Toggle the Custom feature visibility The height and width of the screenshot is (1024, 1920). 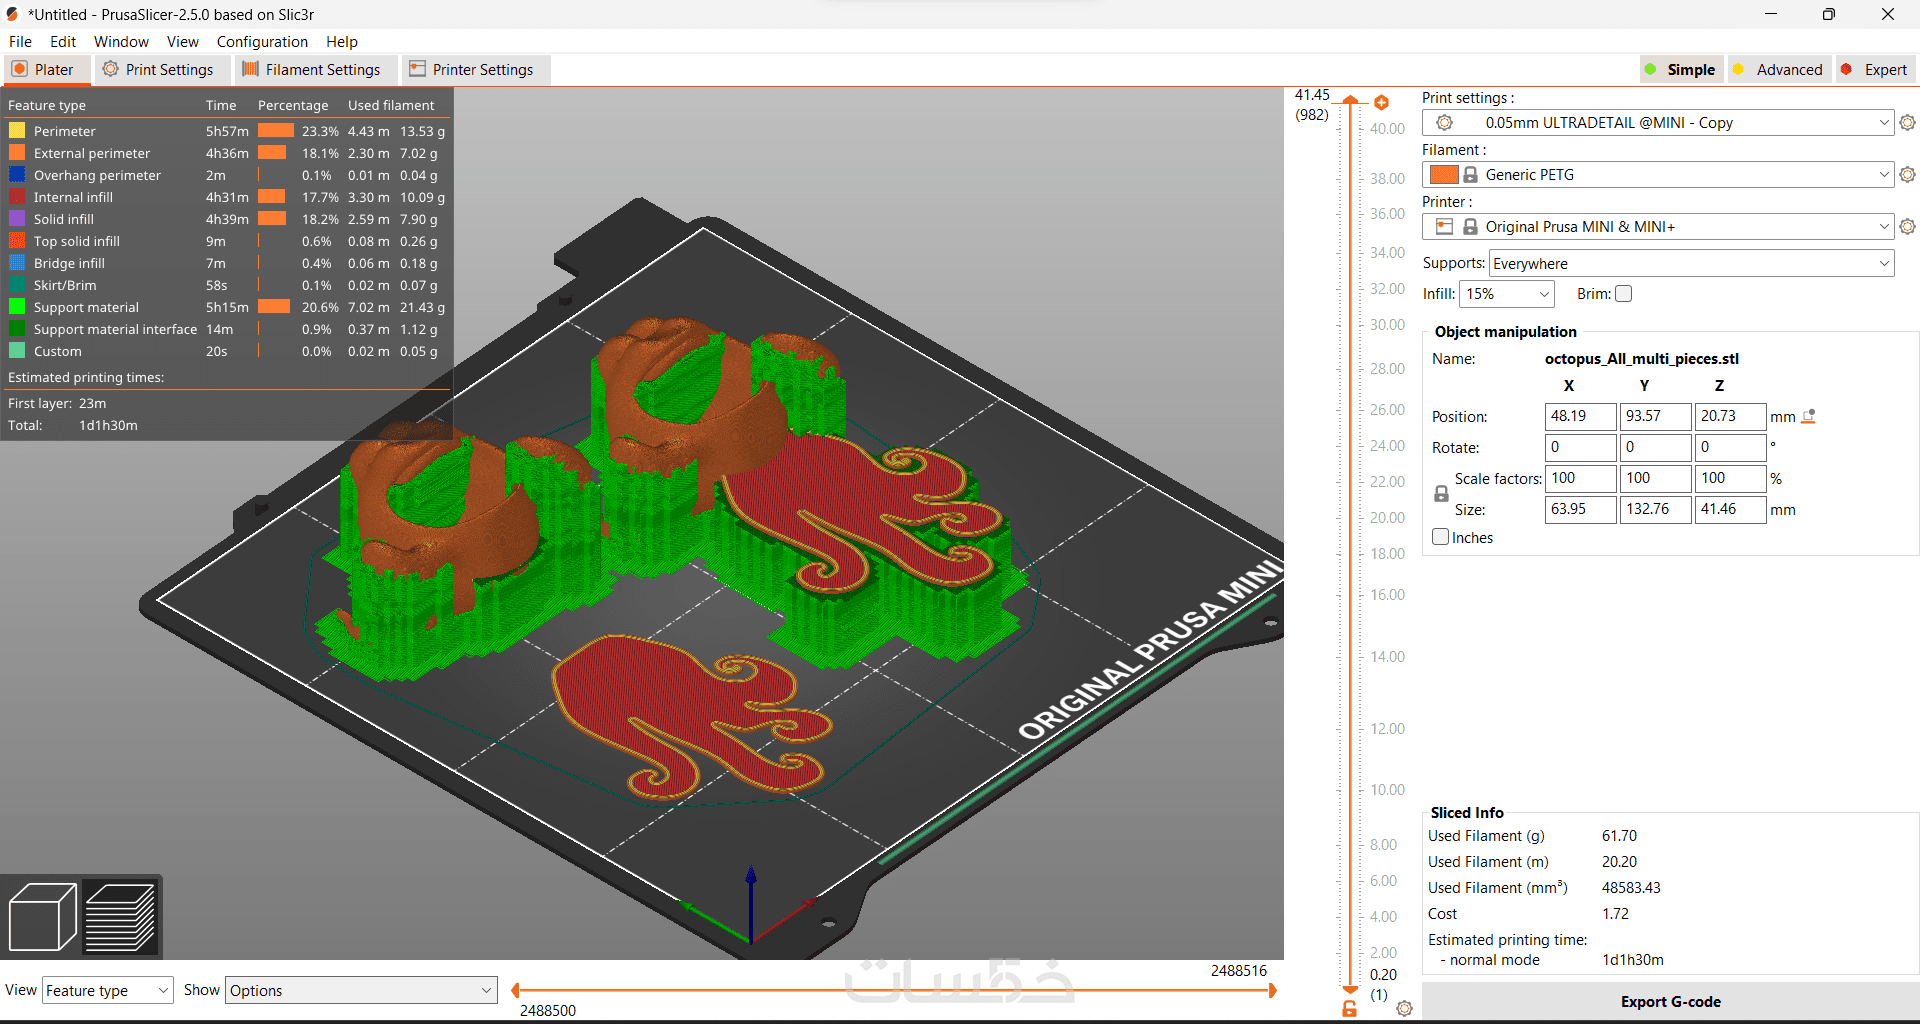click(x=17, y=351)
